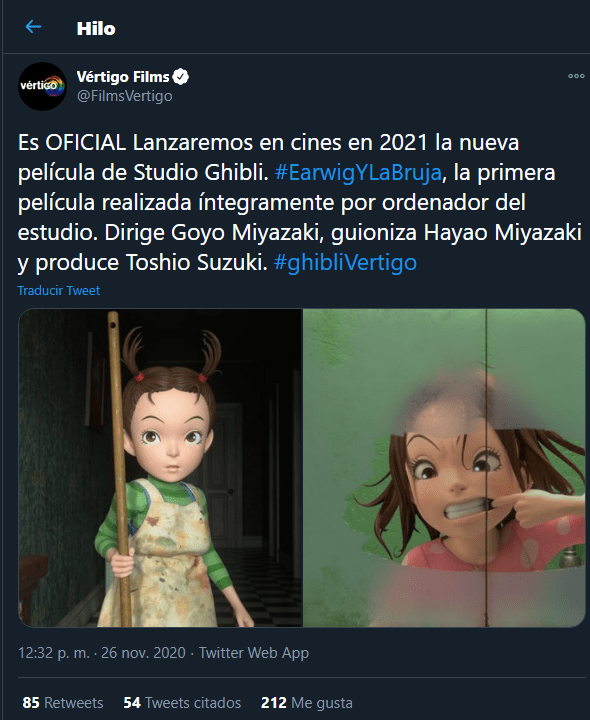Image resolution: width=590 pixels, height=720 pixels.
Task: Open the #ghibliVertigo hashtag
Action: [x=345, y=263]
